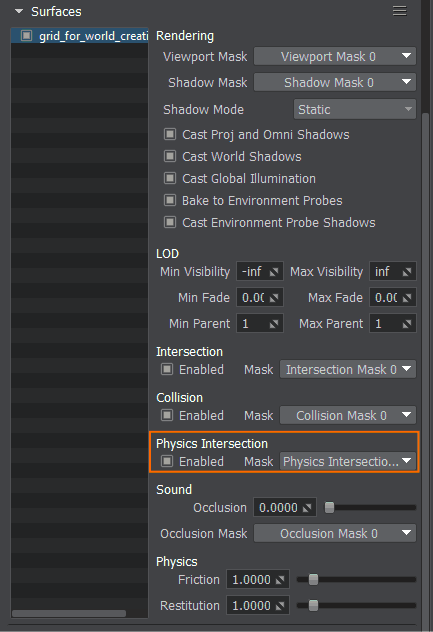Click the Friction slider handle
The width and height of the screenshot is (433, 632).
pos(313,580)
